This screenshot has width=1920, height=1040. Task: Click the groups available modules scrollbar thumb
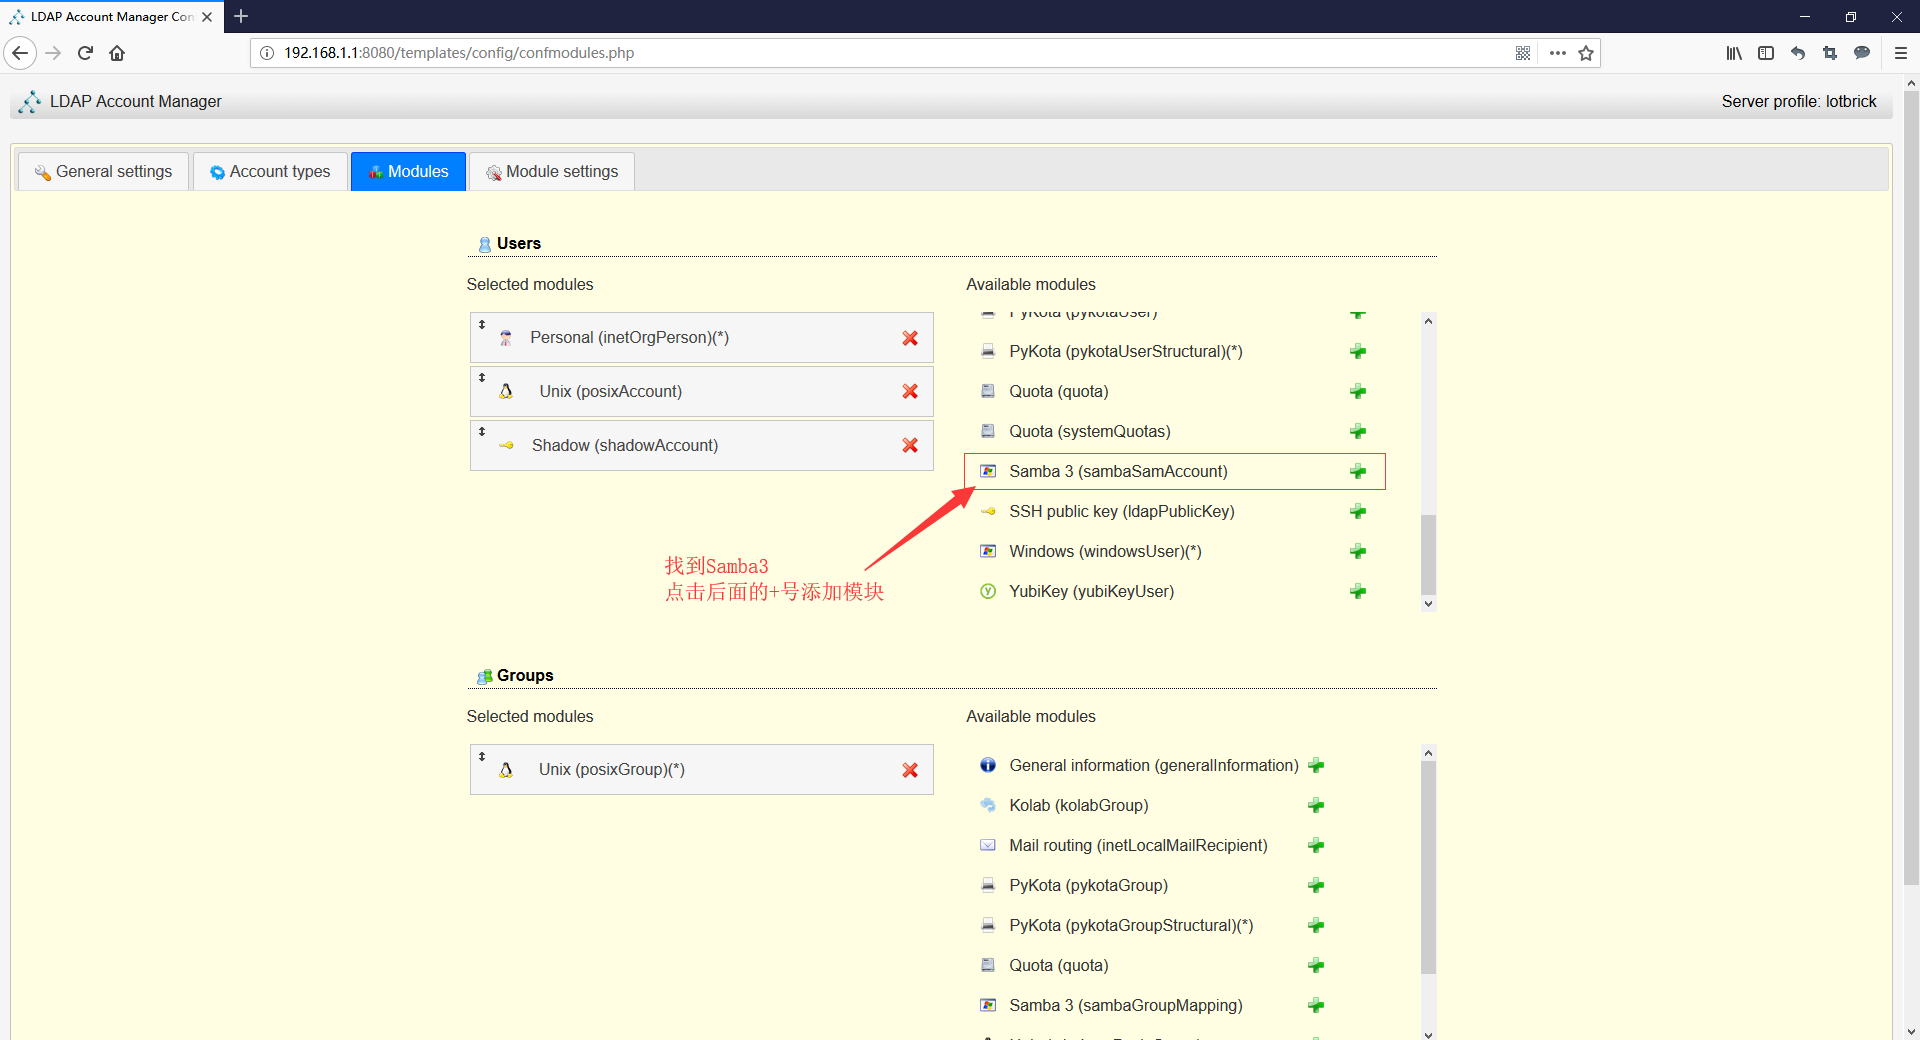[x=1428, y=867]
